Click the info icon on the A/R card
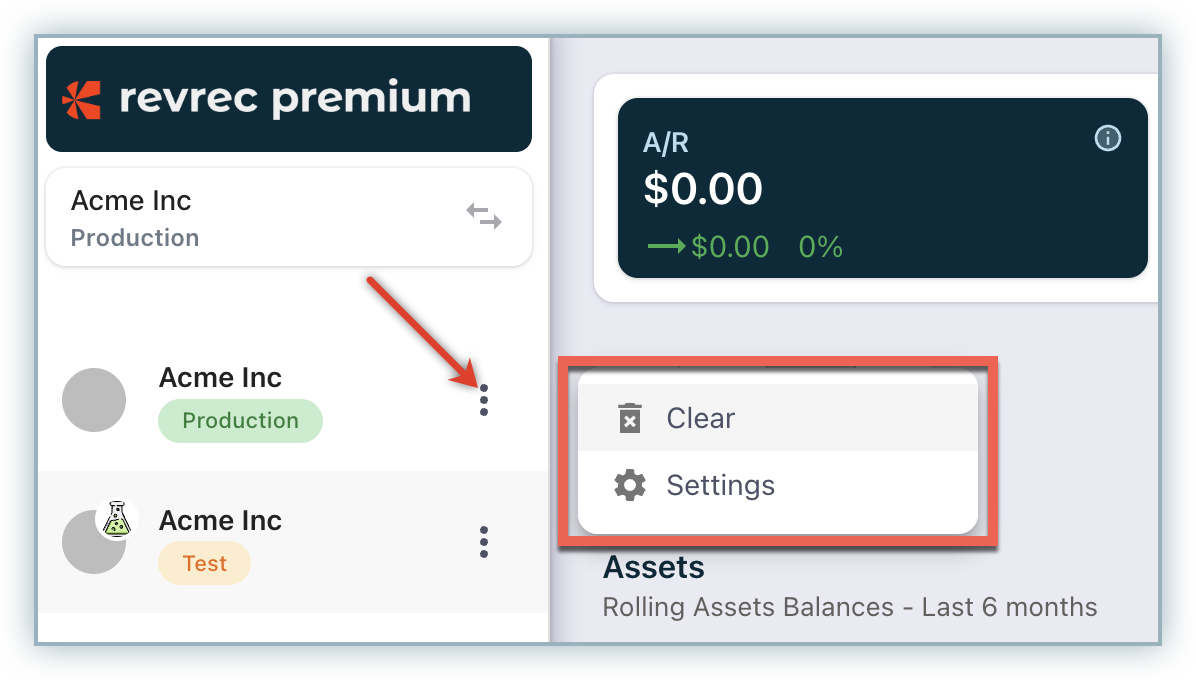 [1108, 138]
